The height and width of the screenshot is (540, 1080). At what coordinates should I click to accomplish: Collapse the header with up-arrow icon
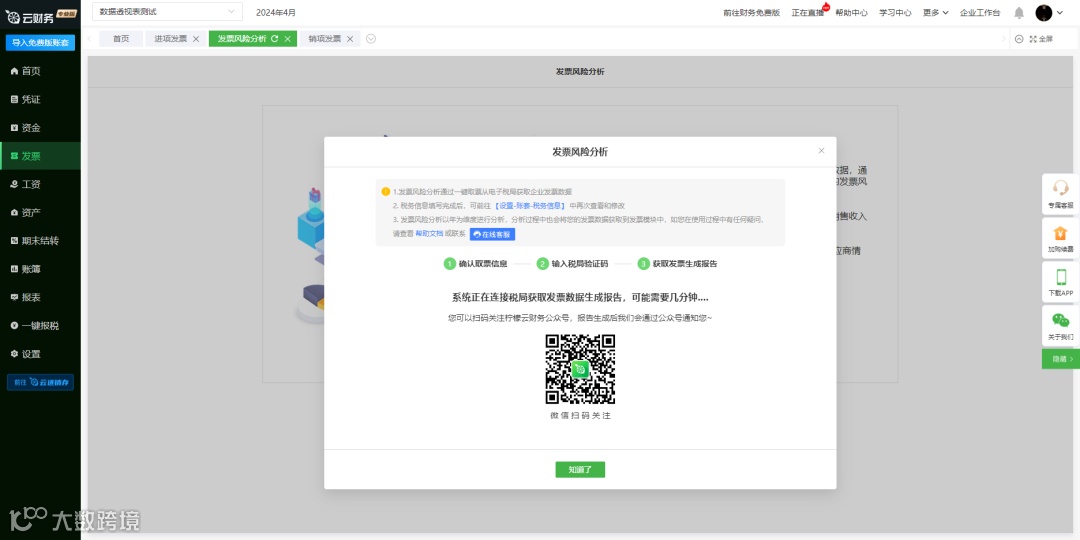click(1019, 39)
